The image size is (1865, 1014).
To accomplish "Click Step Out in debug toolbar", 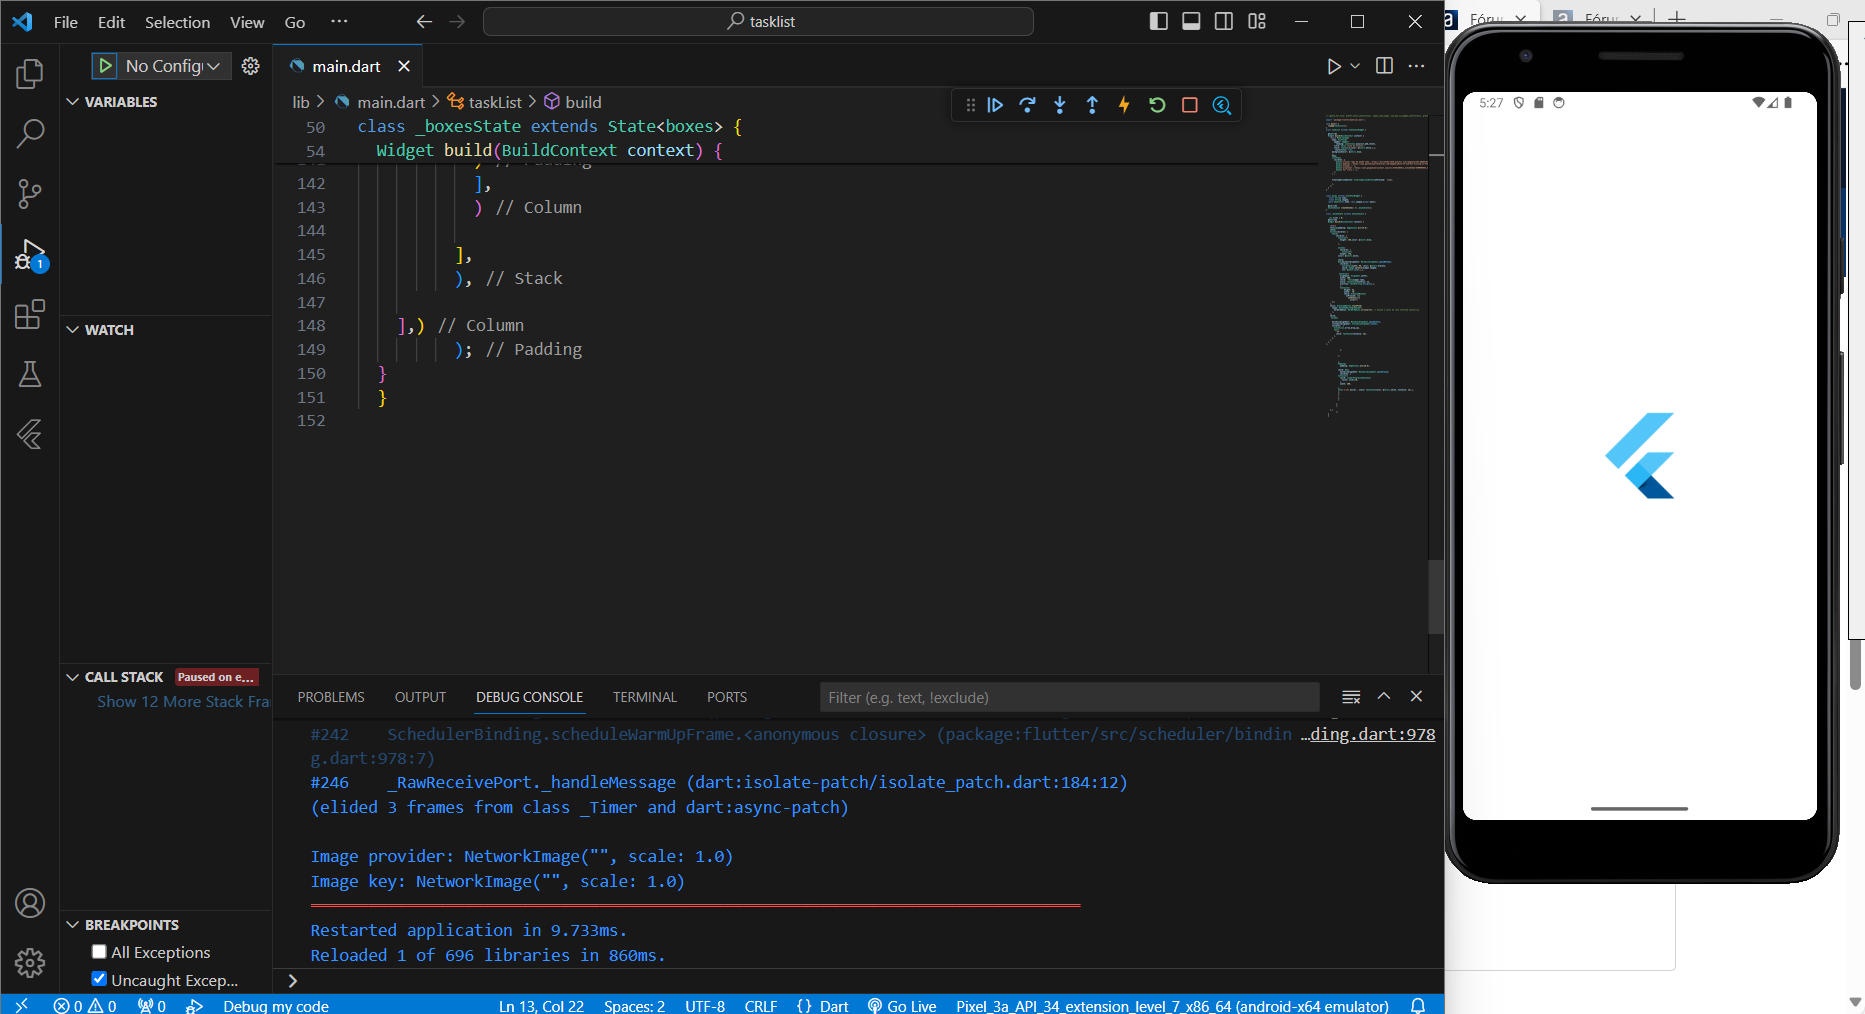I will pos(1092,105).
